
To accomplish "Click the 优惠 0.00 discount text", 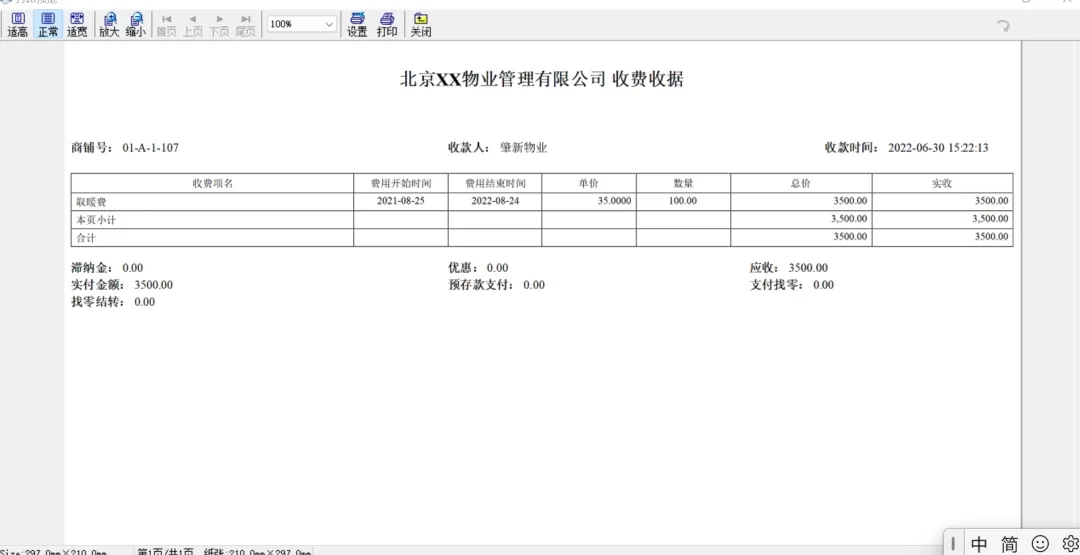I will 478,268.
